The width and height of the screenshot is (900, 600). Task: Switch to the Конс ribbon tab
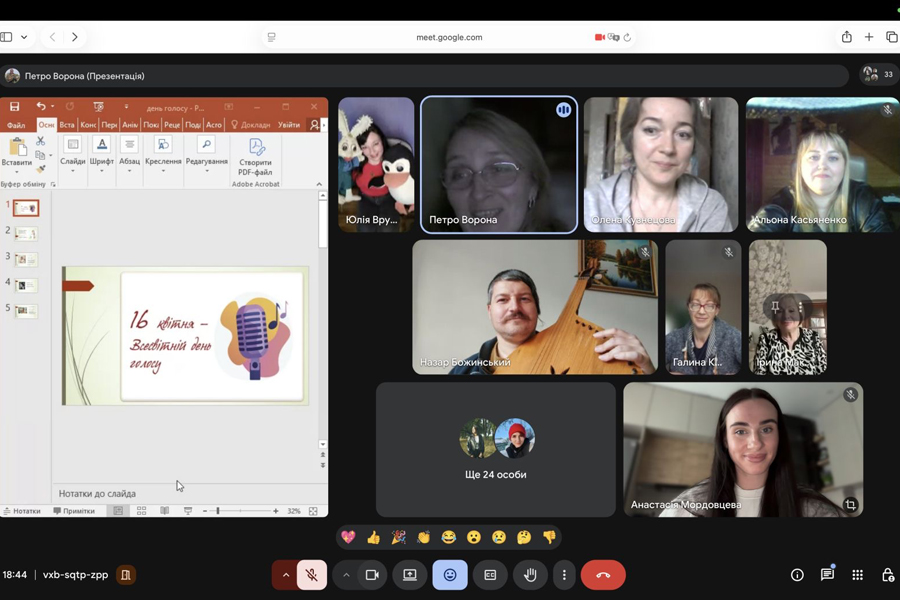pos(88,125)
